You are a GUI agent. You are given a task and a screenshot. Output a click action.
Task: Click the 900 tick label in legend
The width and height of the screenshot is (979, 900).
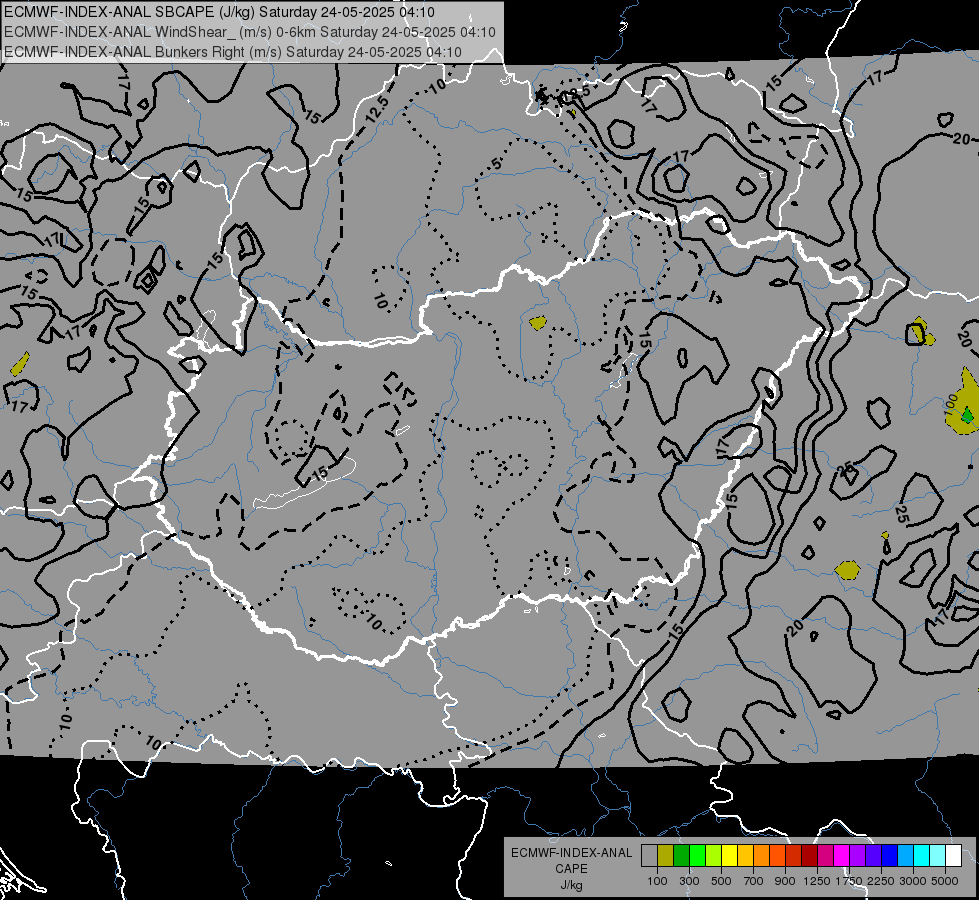point(785,881)
